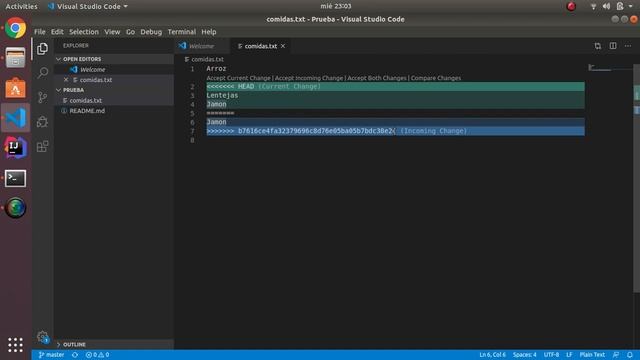Synchronize changes via status bar sync icon
This screenshot has height=360, width=640.
(x=75, y=355)
